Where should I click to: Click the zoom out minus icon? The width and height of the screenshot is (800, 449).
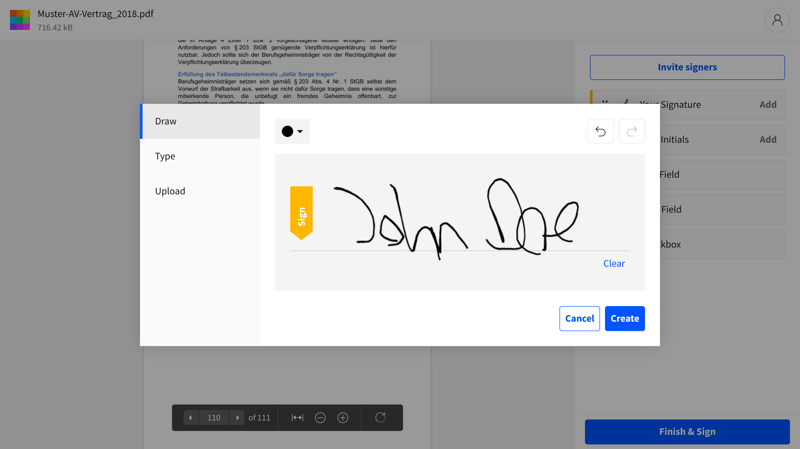point(320,417)
